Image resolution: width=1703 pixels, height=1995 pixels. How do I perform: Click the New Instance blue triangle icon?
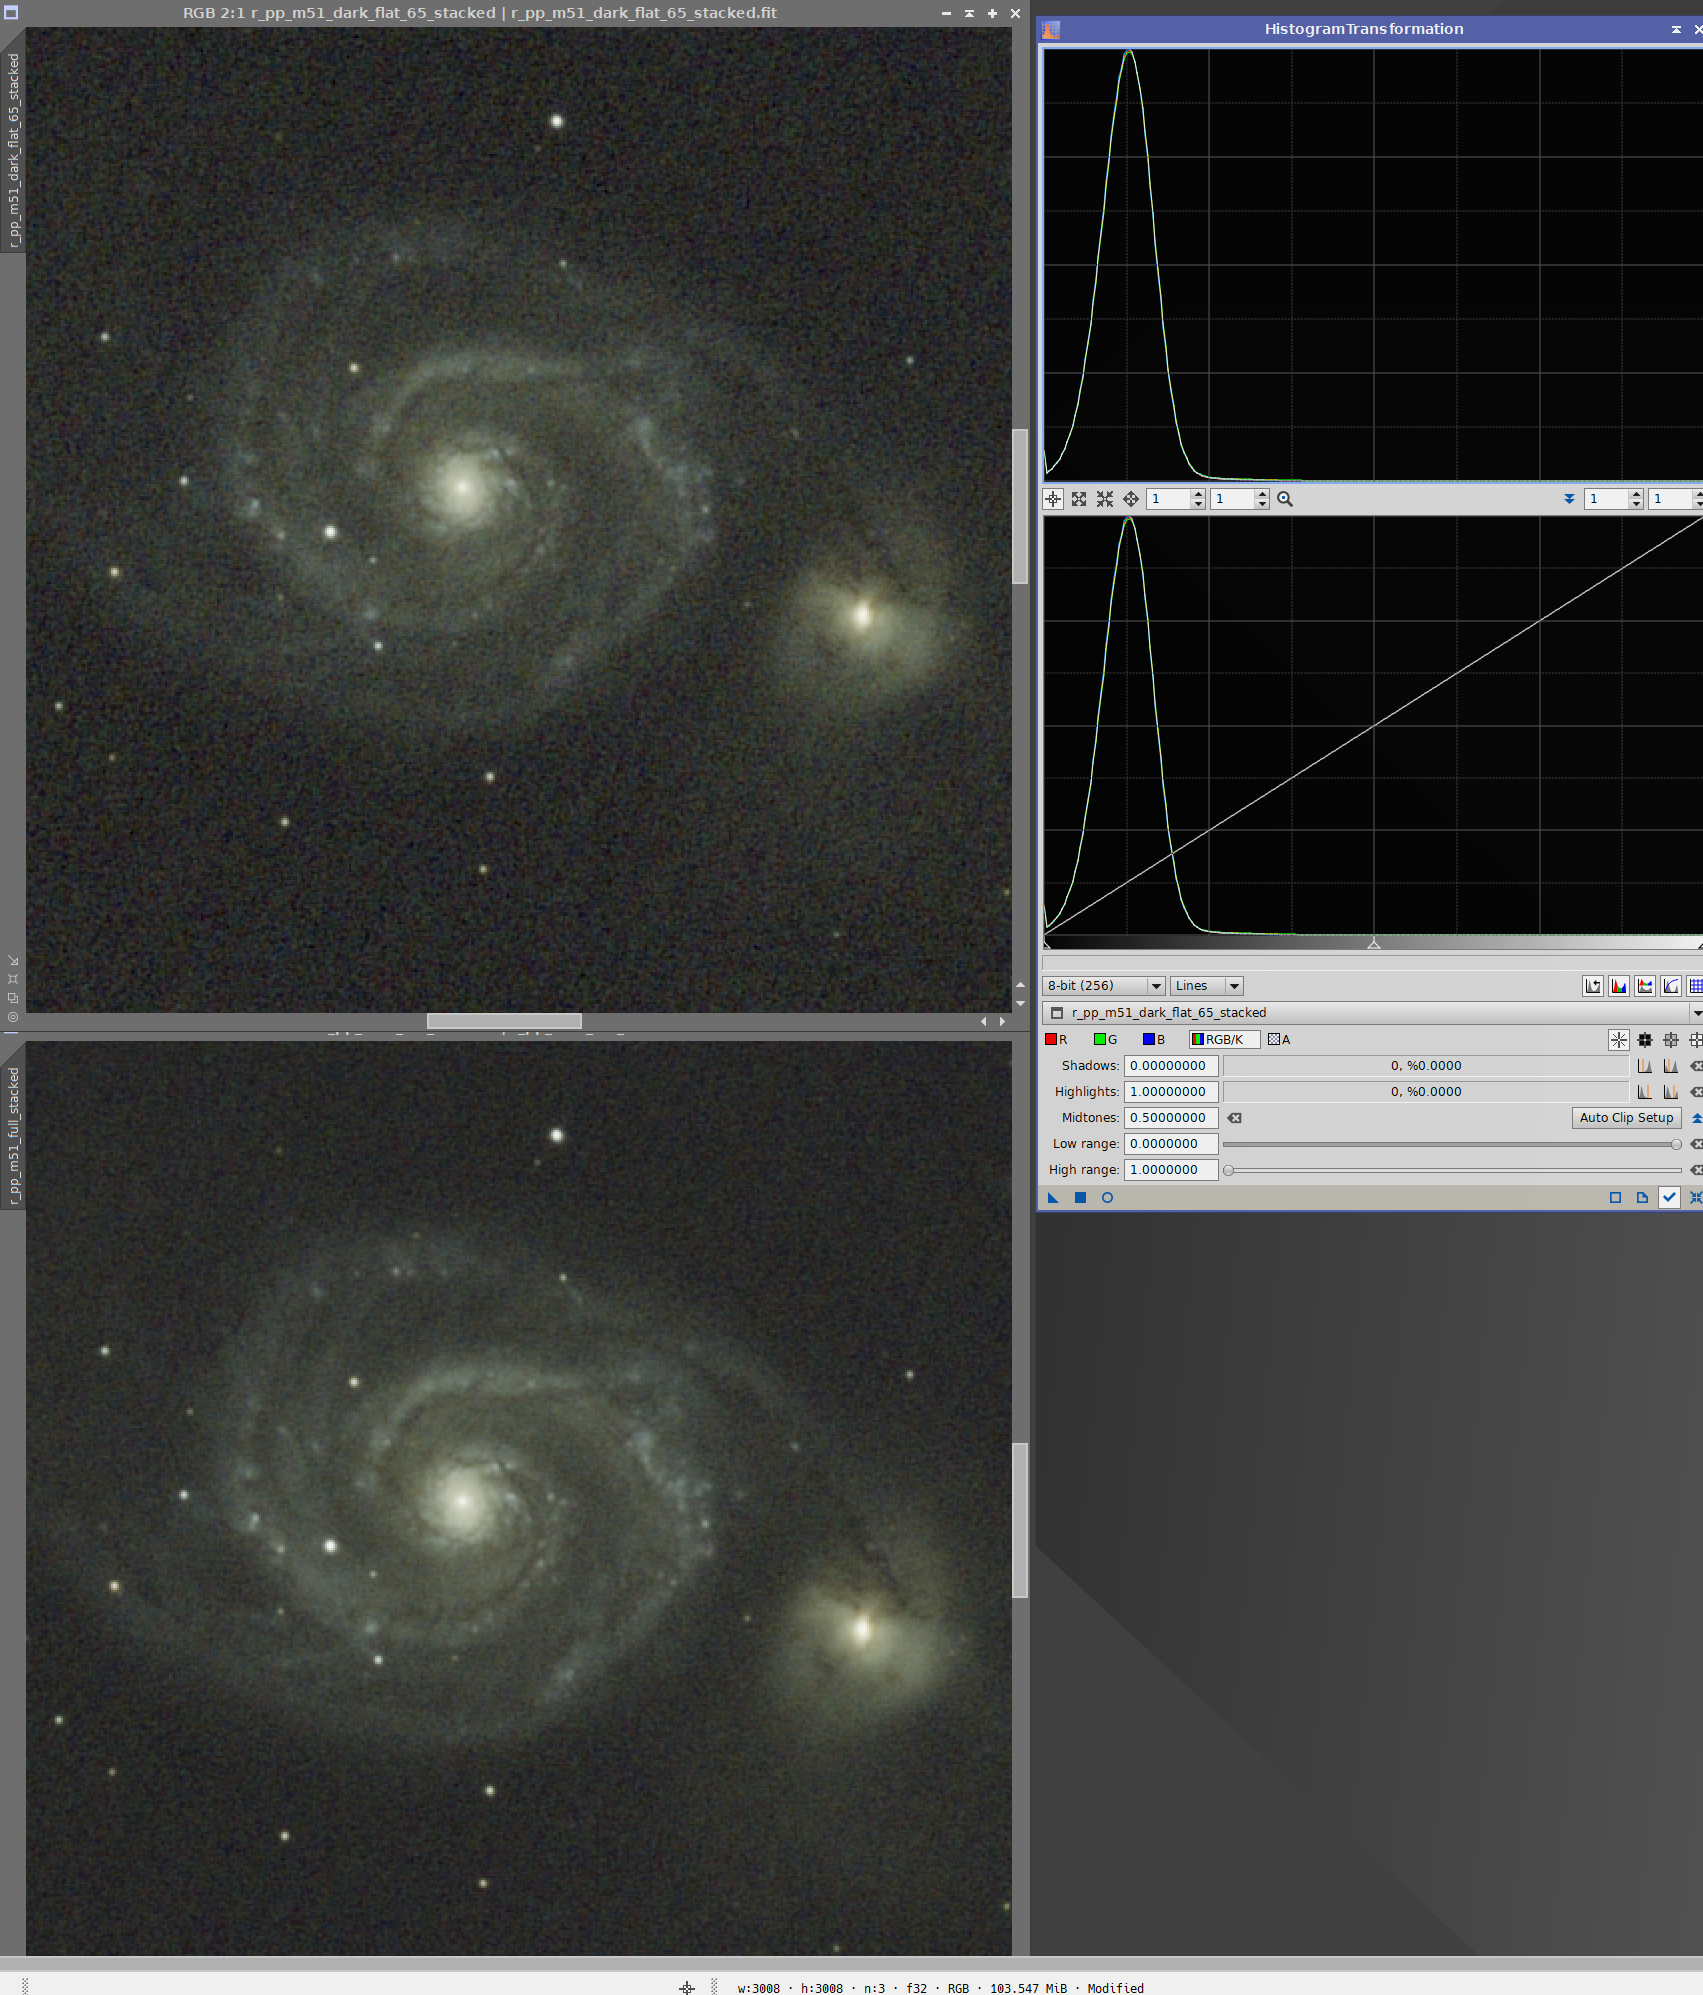click(x=1053, y=1198)
